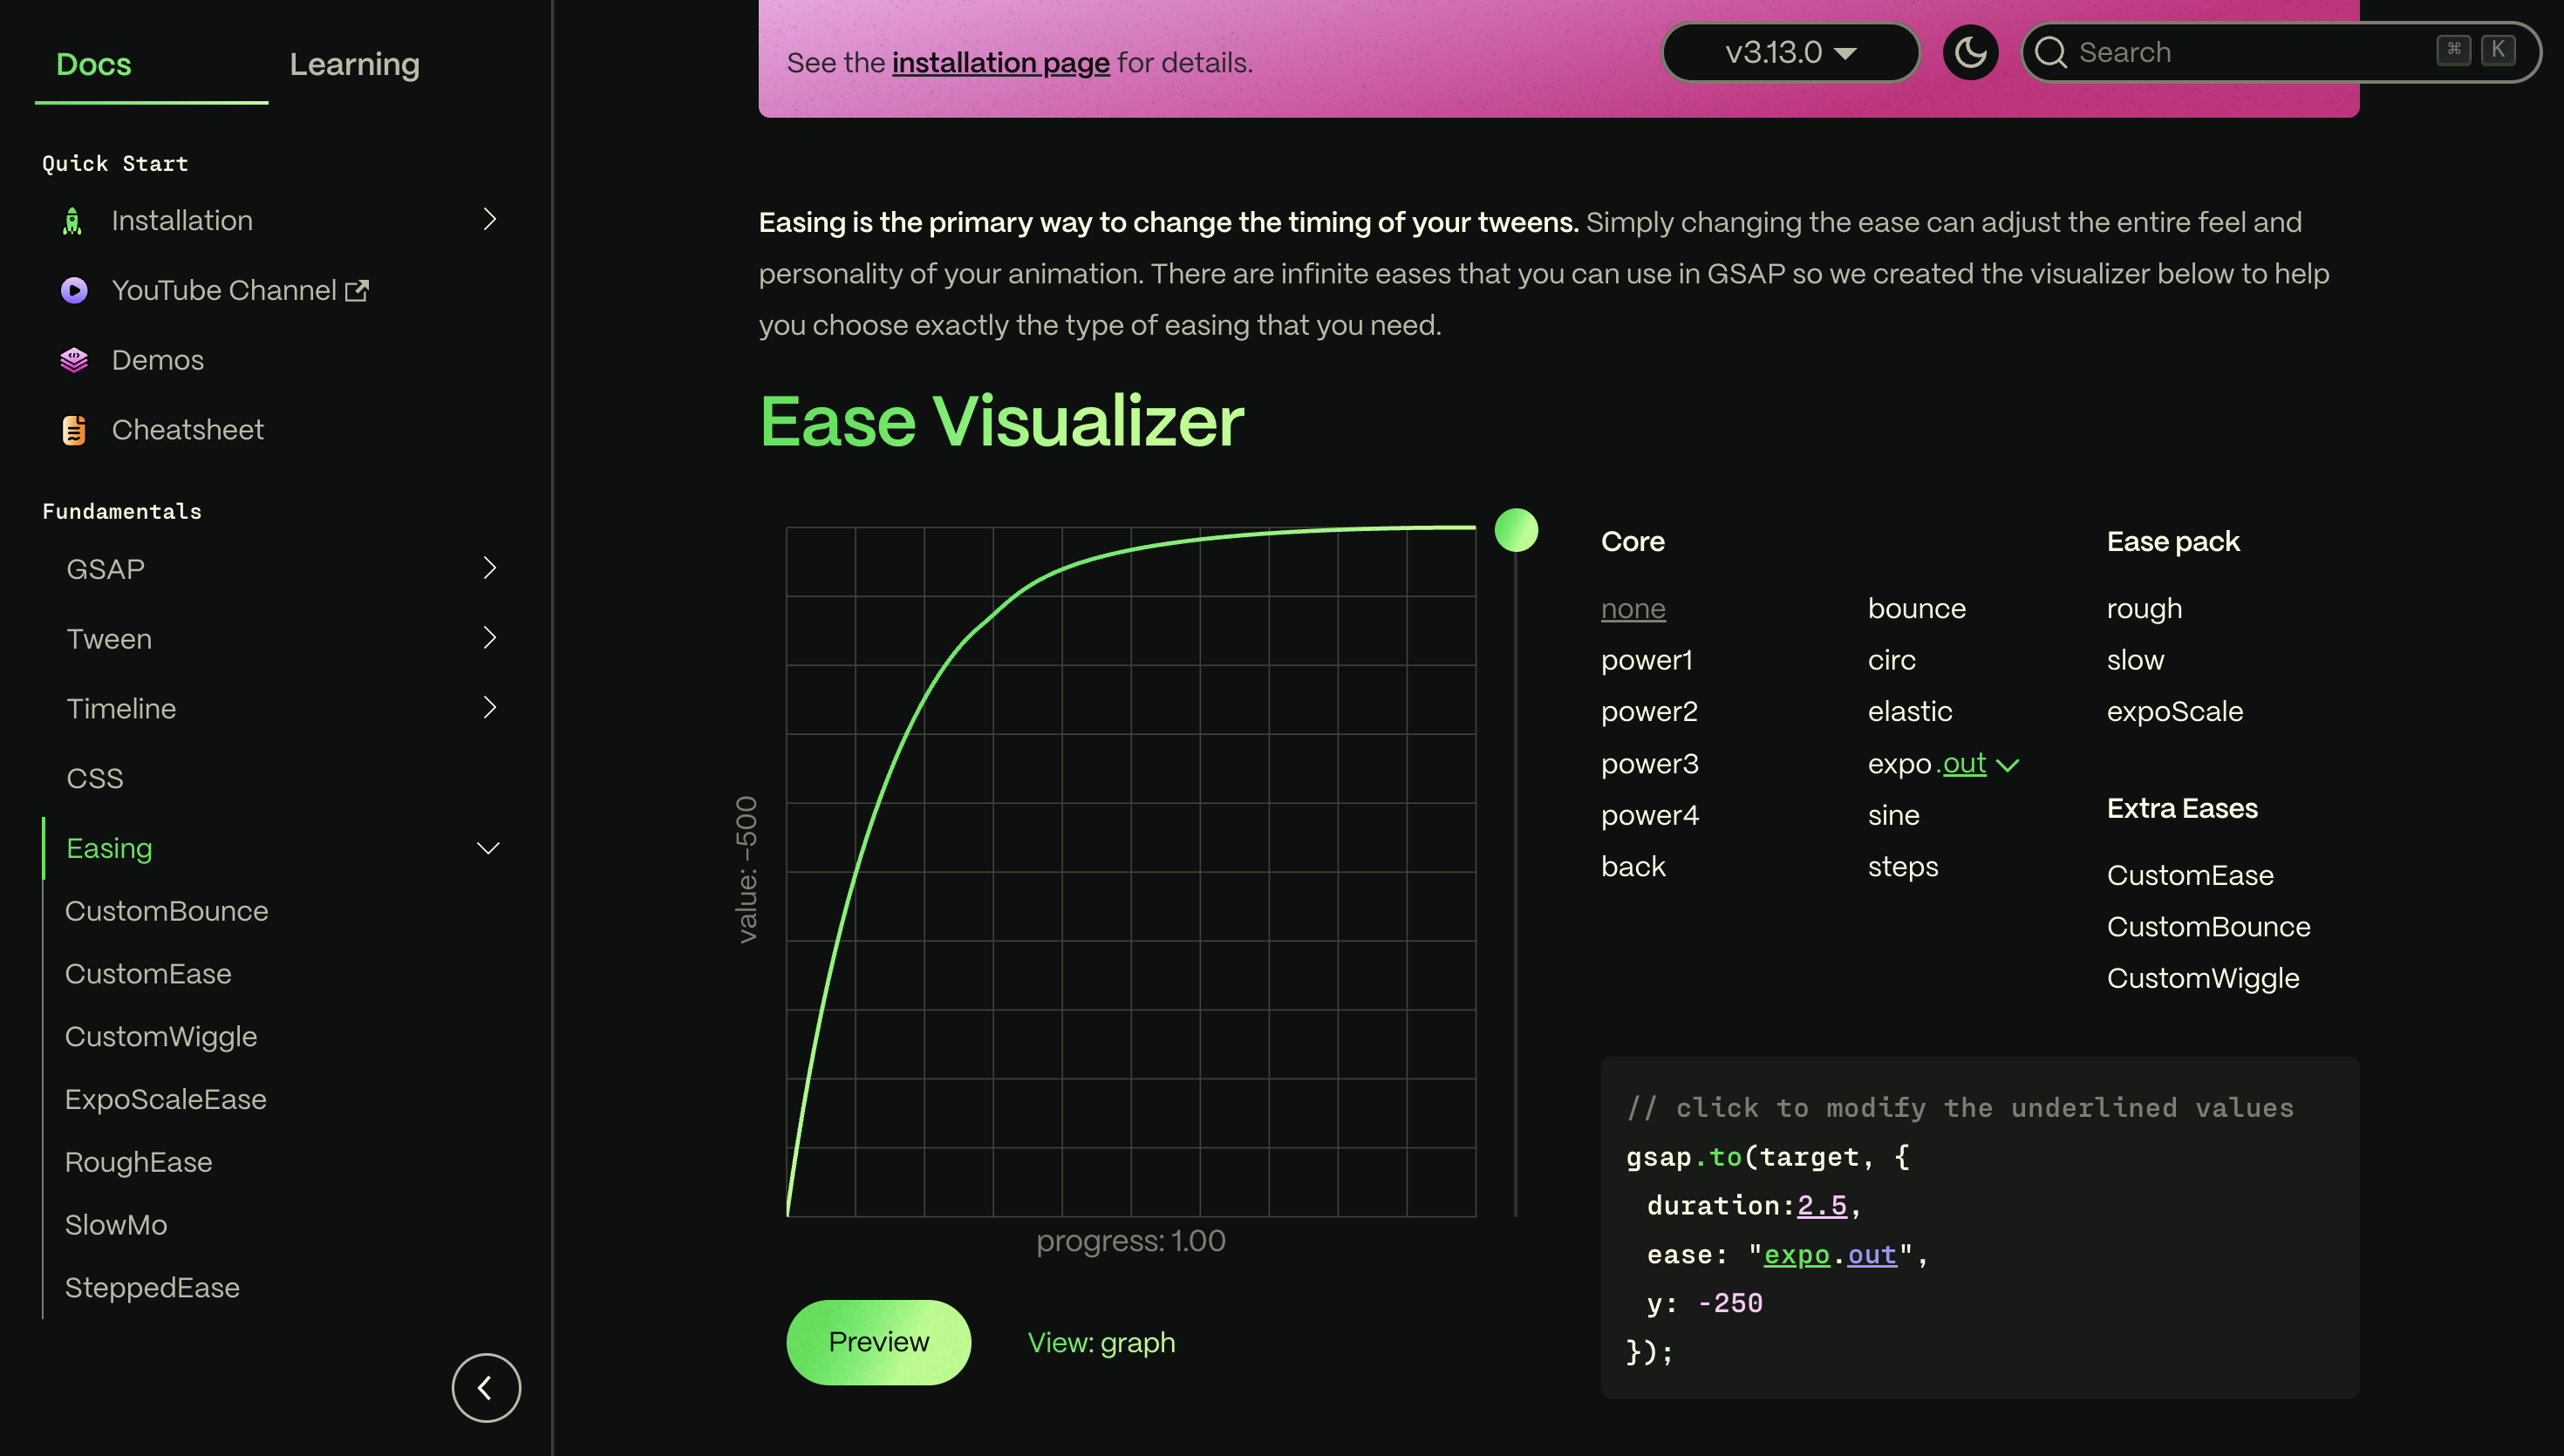Click the 'progress: 1.00' label
This screenshot has height=1456, width=2564.
tap(1130, 1241)
